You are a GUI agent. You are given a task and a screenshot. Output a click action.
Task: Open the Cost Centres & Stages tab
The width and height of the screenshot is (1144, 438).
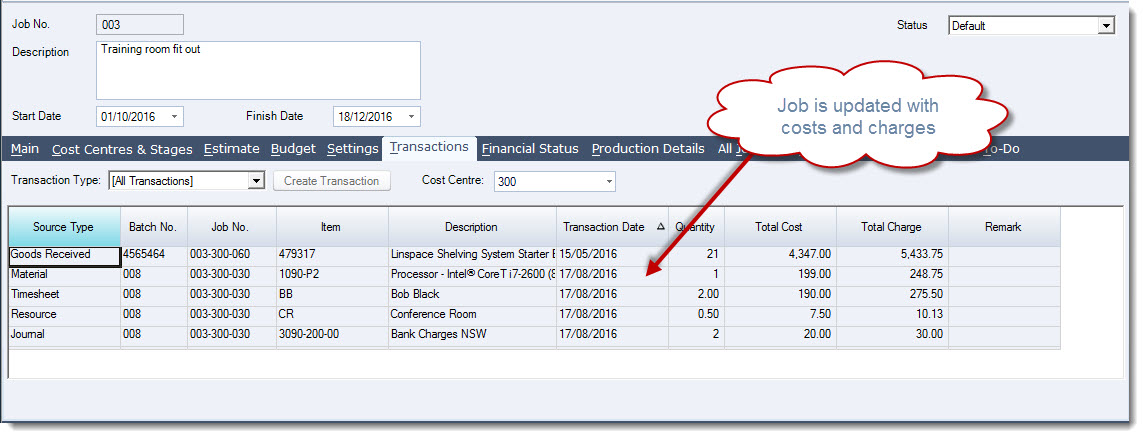point(122,149)
